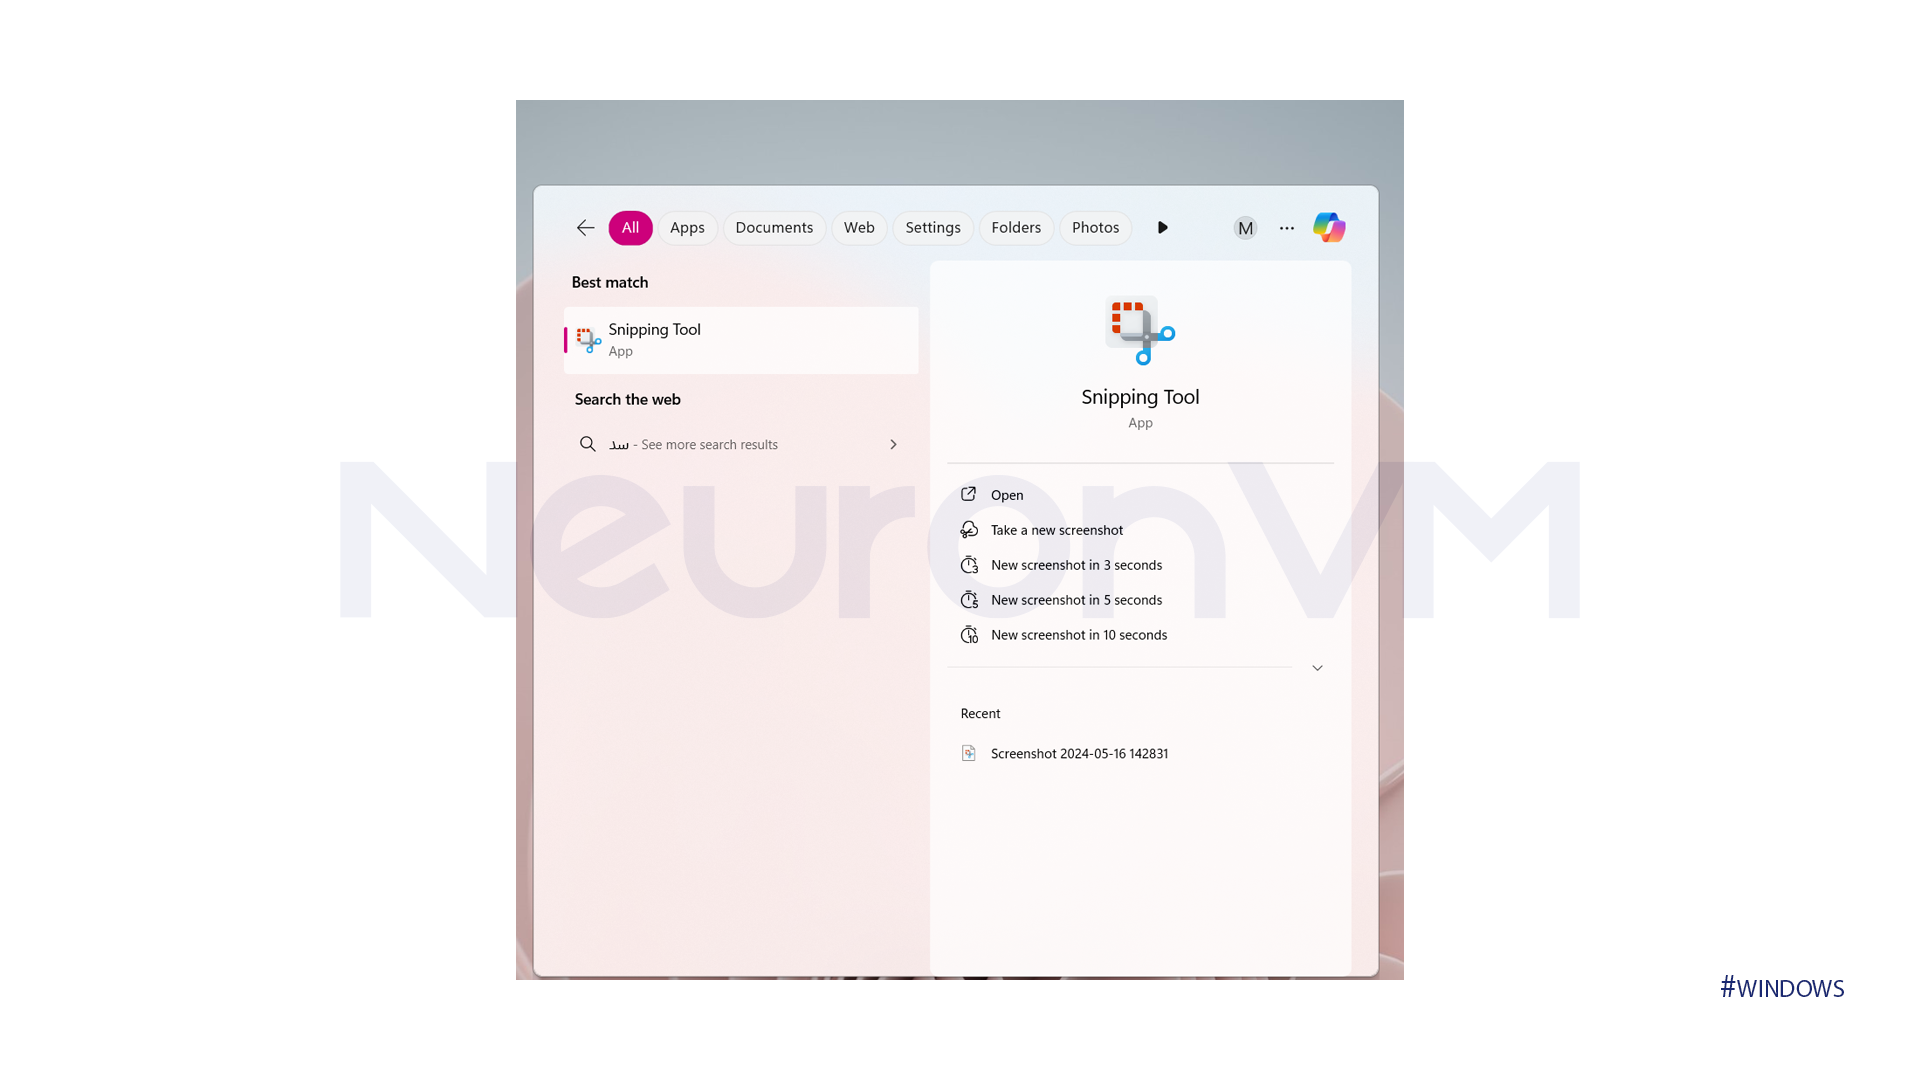
Task: Click New screenshot in 10 seconds
Action: [x=1079, y=634]
